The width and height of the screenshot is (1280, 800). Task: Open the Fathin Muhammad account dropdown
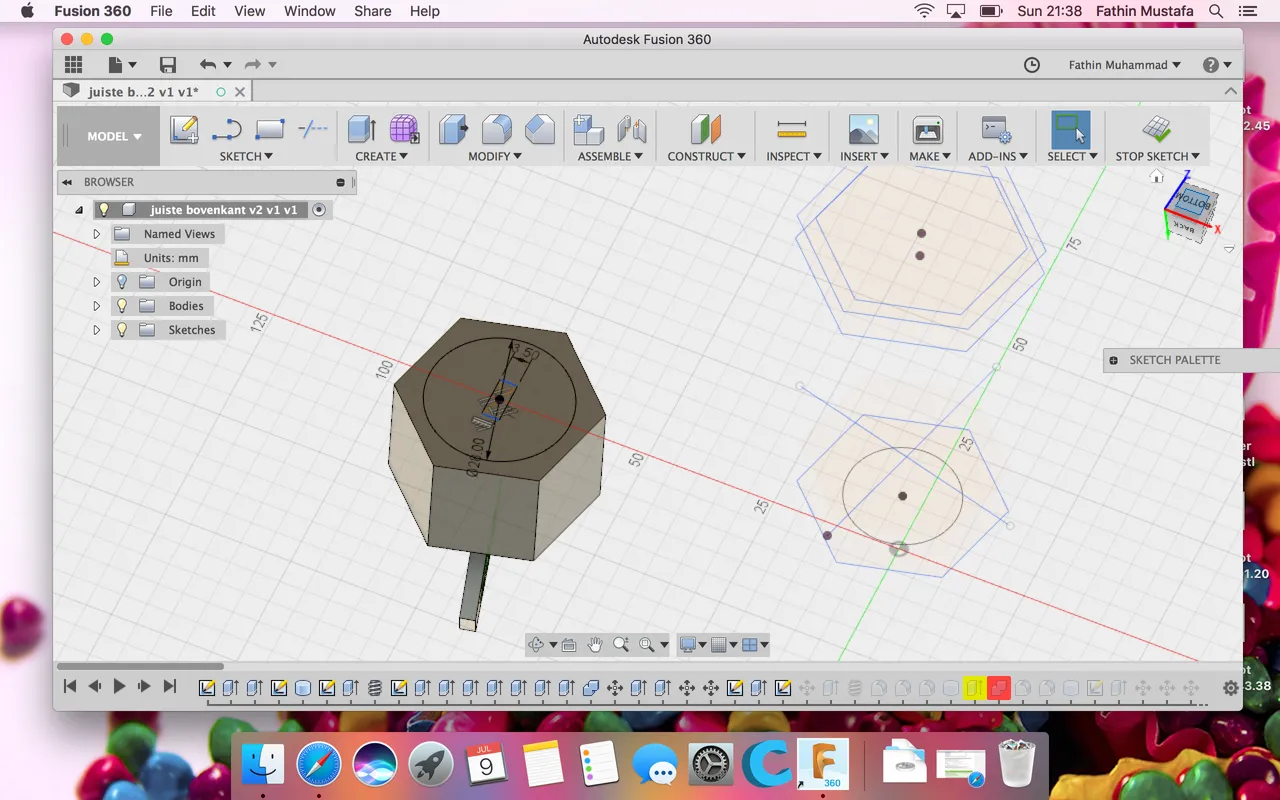(x=1124, y=65)
